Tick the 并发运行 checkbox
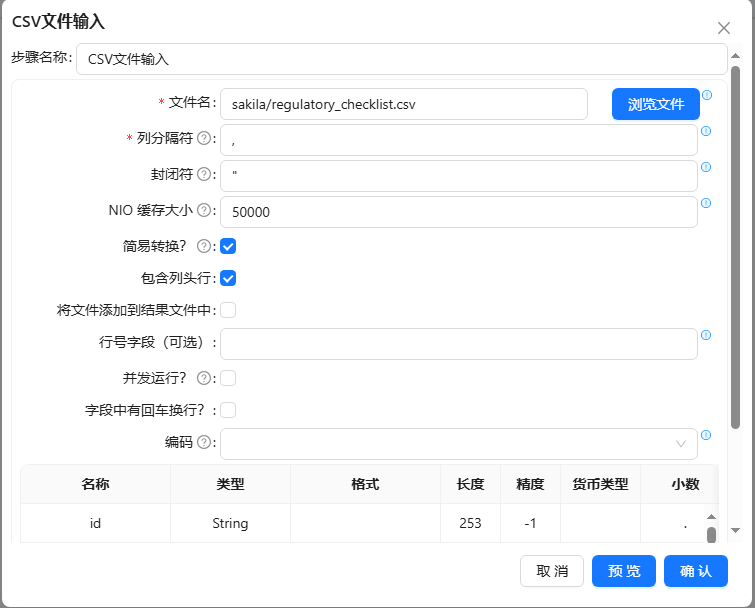This screenshot has width=755, height=608. coord(228,378)
